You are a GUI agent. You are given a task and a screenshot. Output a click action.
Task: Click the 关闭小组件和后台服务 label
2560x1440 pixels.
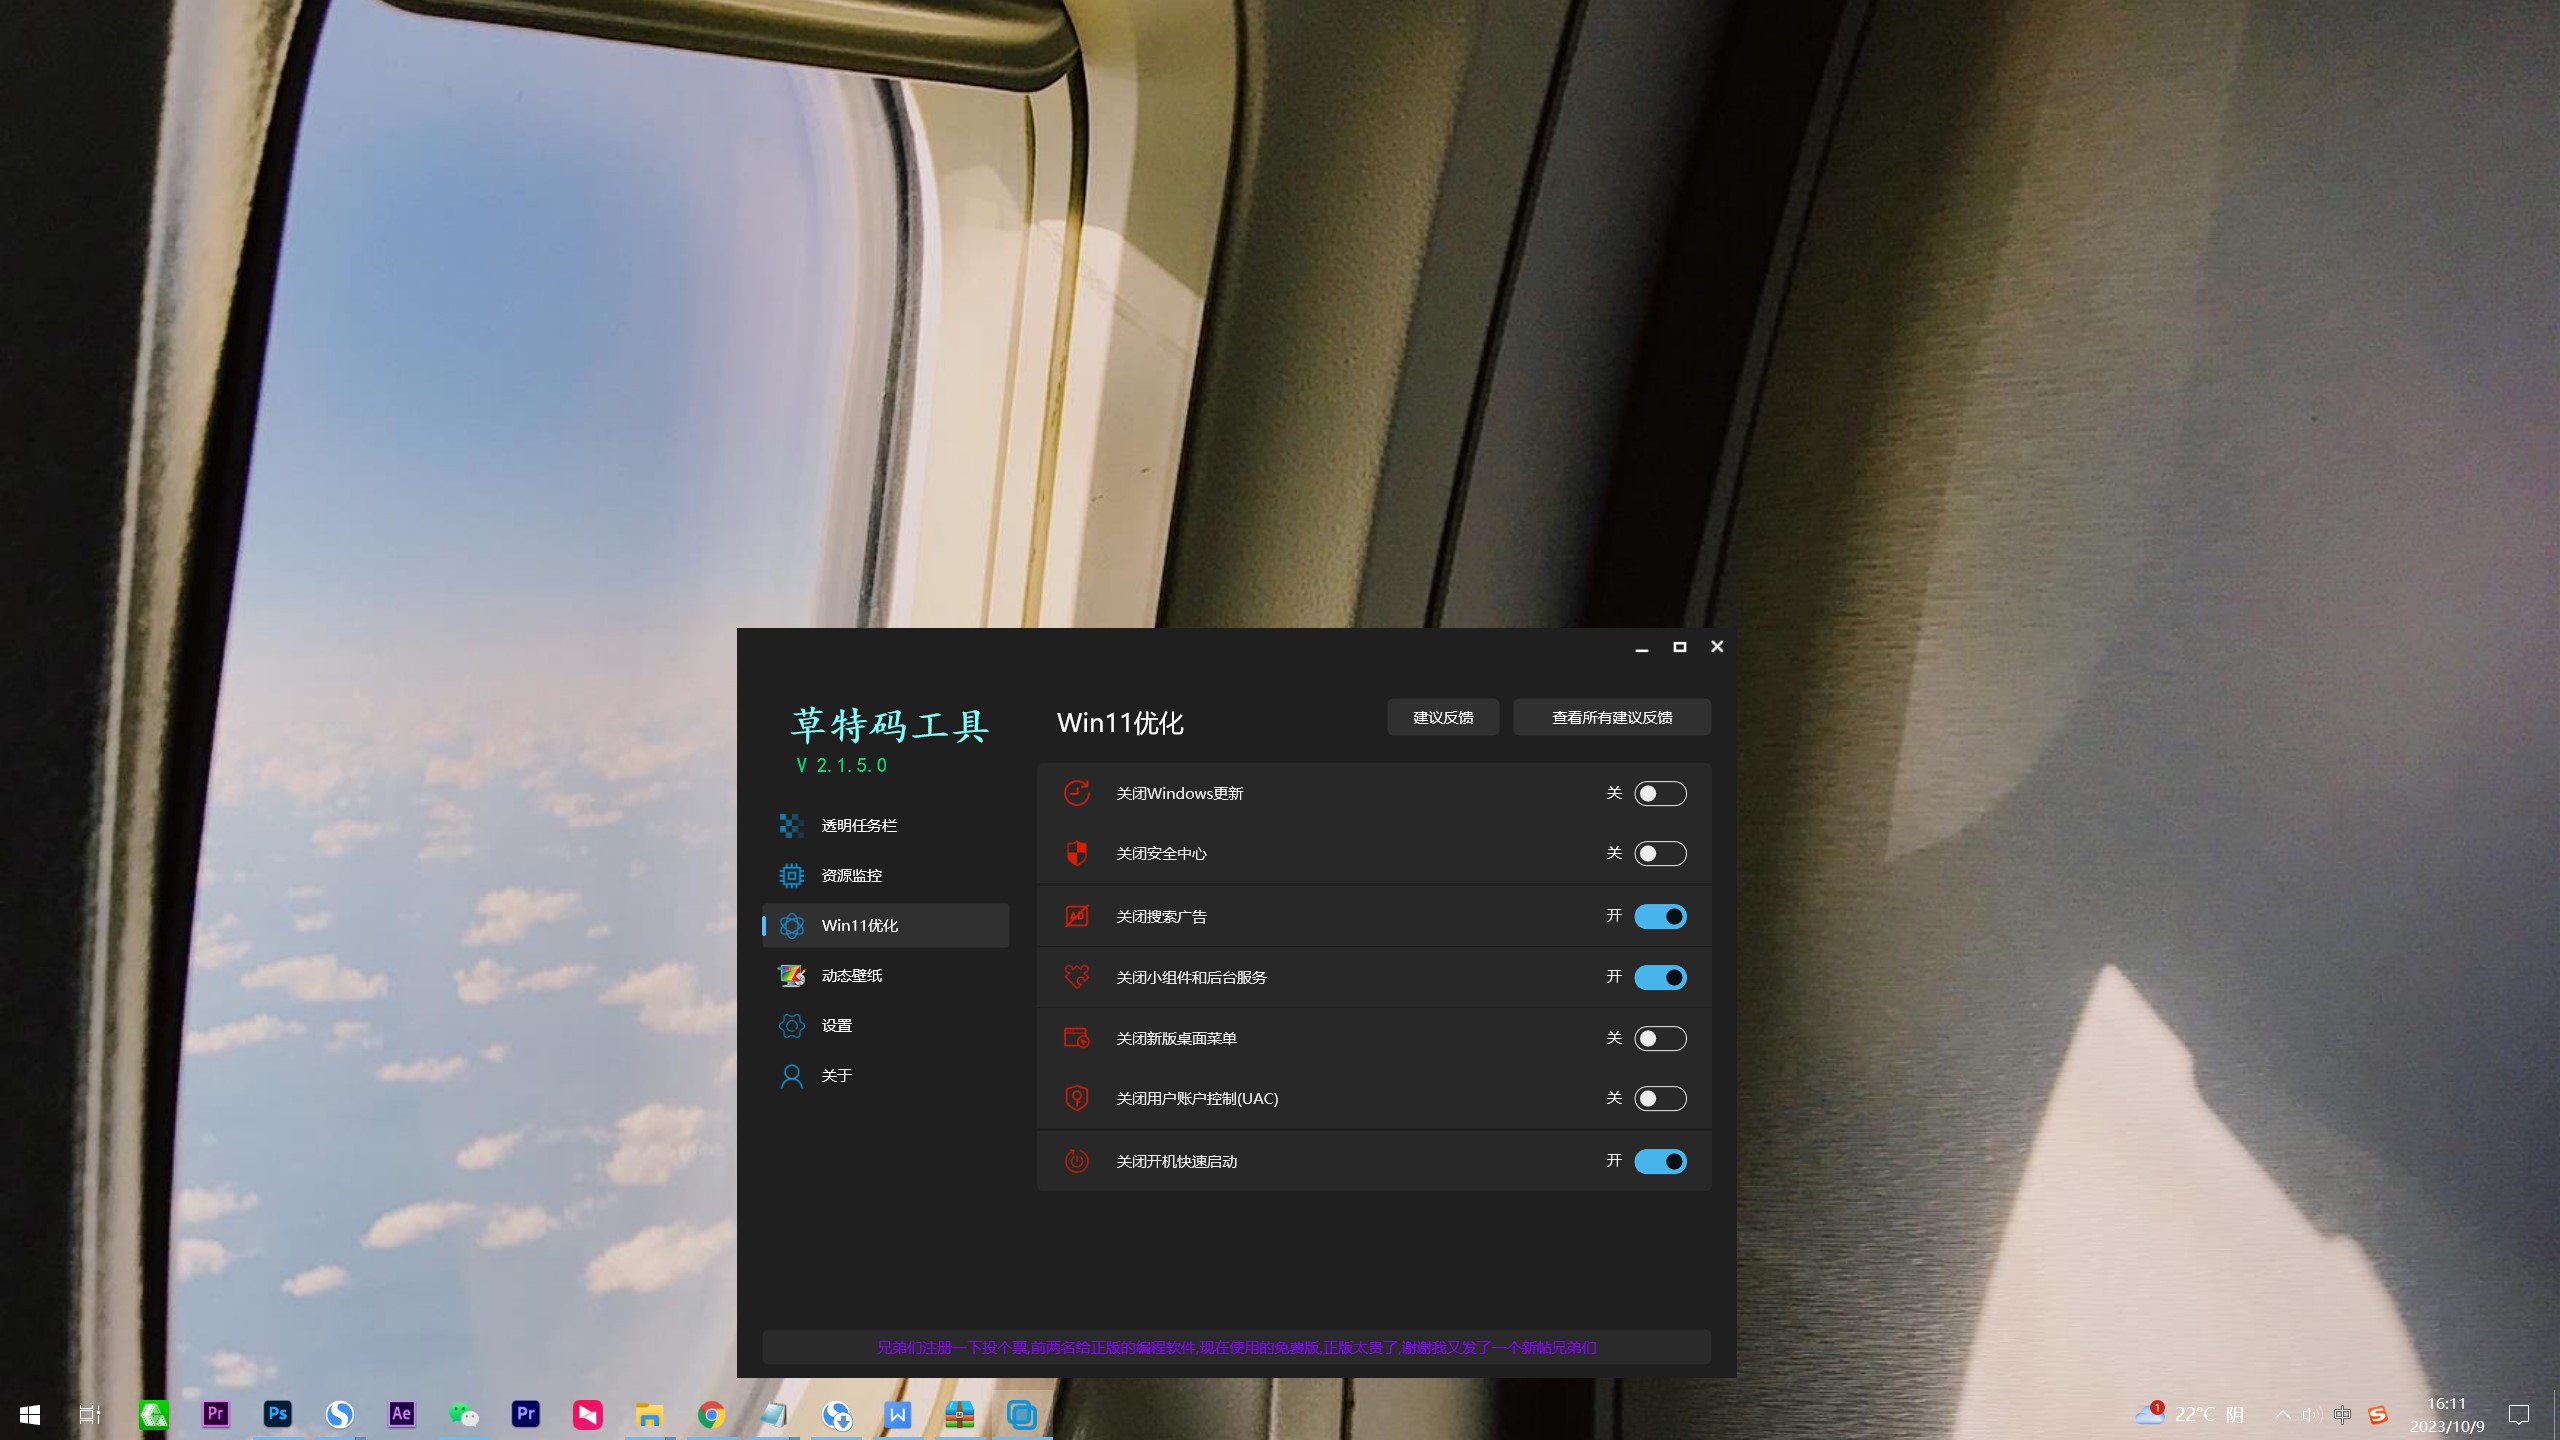(1191, 977)
